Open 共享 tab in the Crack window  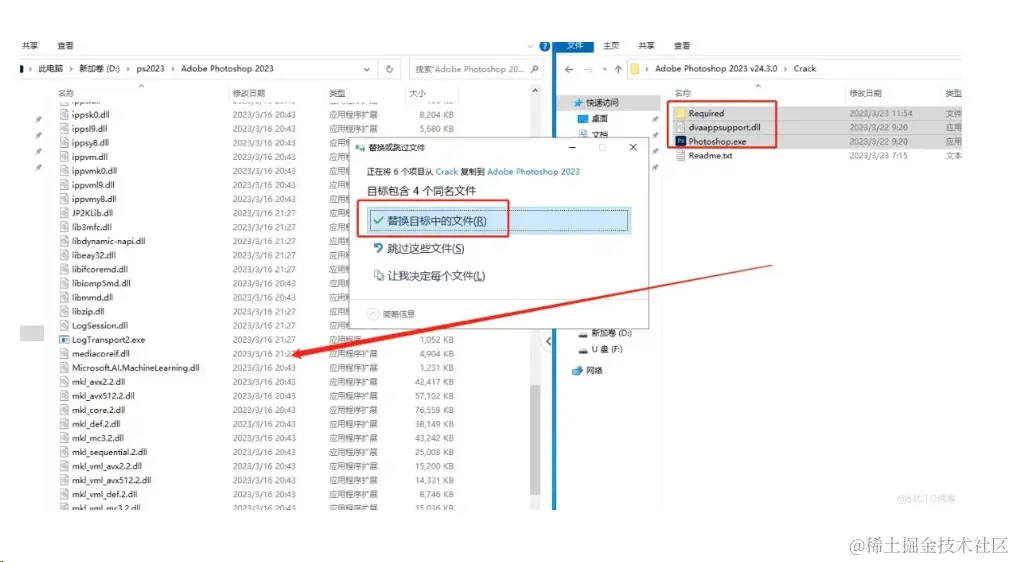point(646,45)
